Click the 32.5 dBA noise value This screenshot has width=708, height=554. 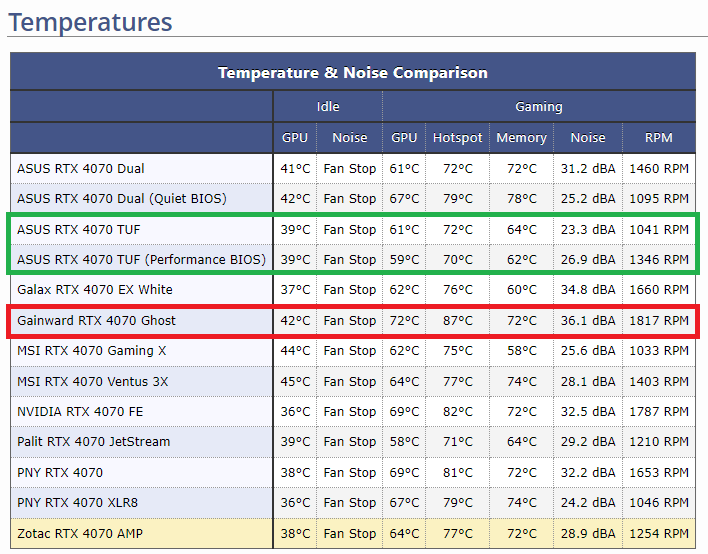[x=588, y=412]
